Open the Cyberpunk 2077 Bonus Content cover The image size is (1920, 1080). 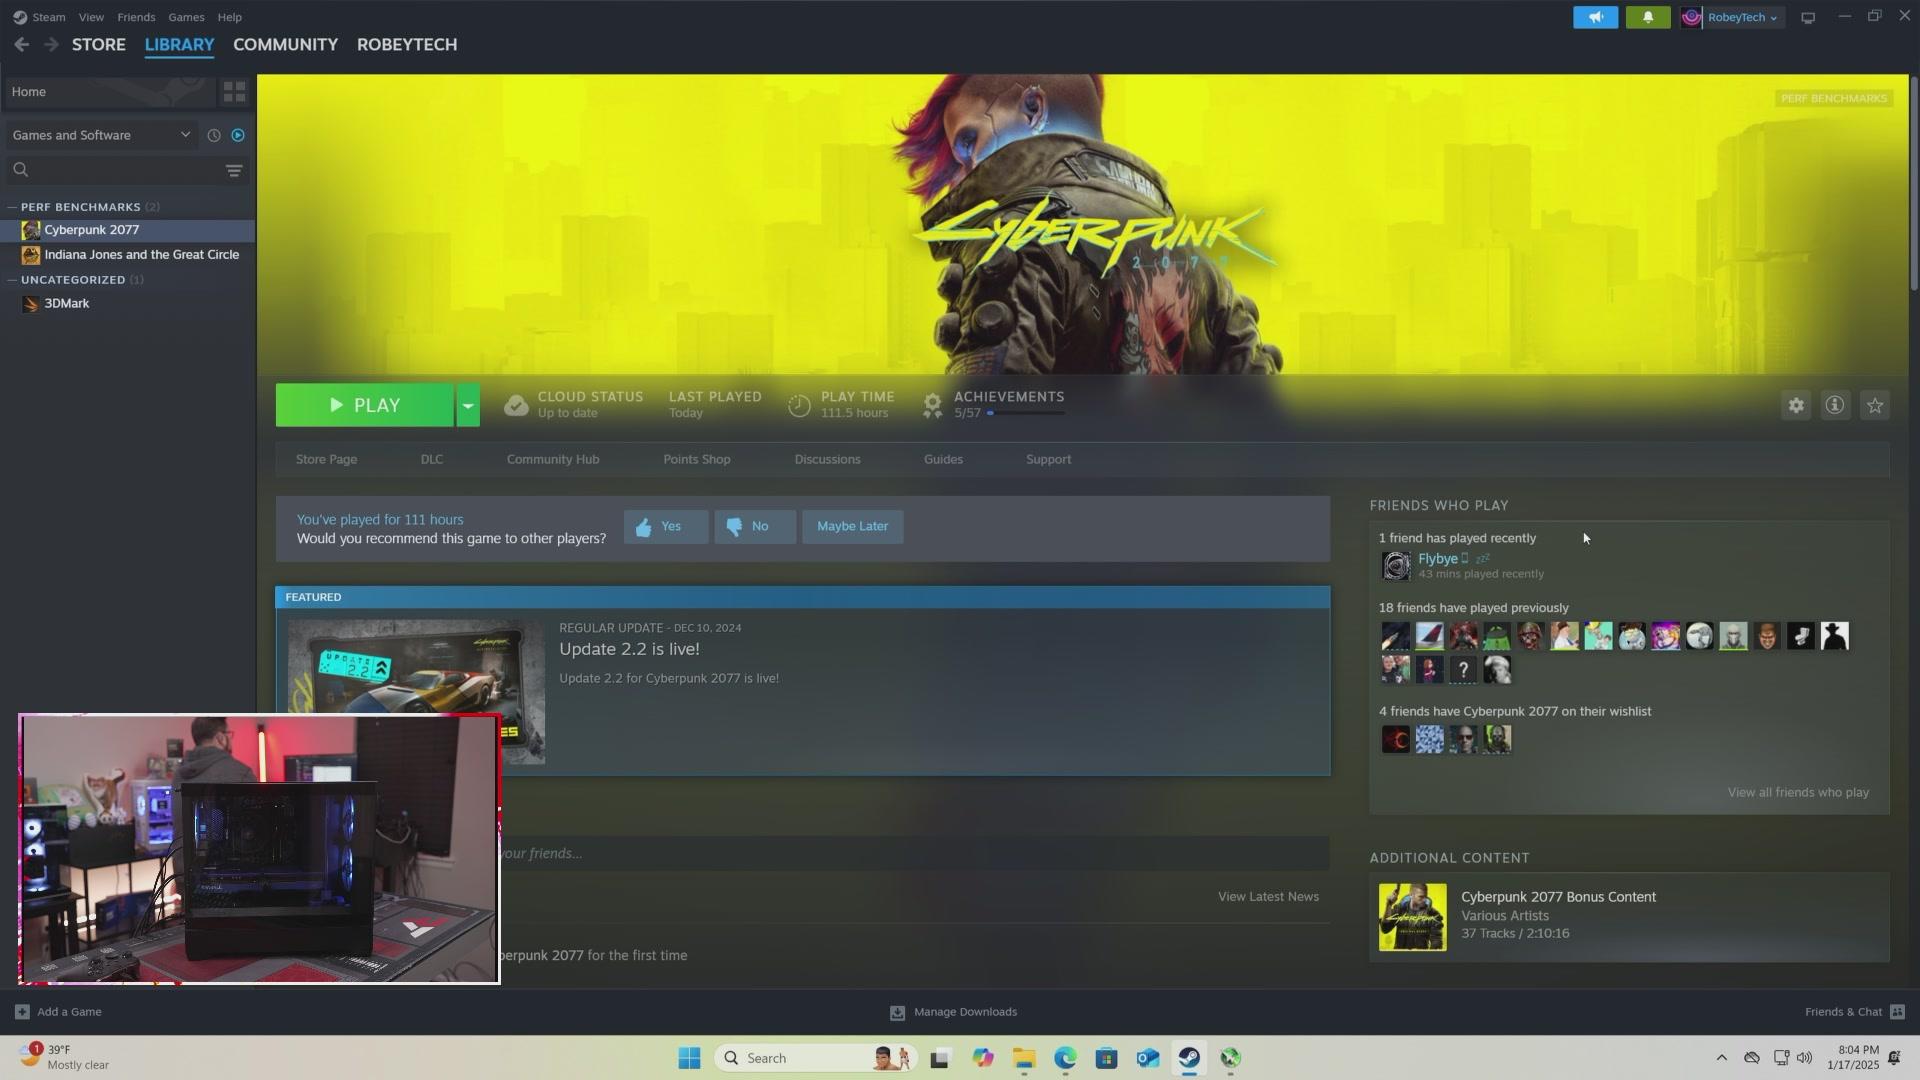[x=1412, y=917]
